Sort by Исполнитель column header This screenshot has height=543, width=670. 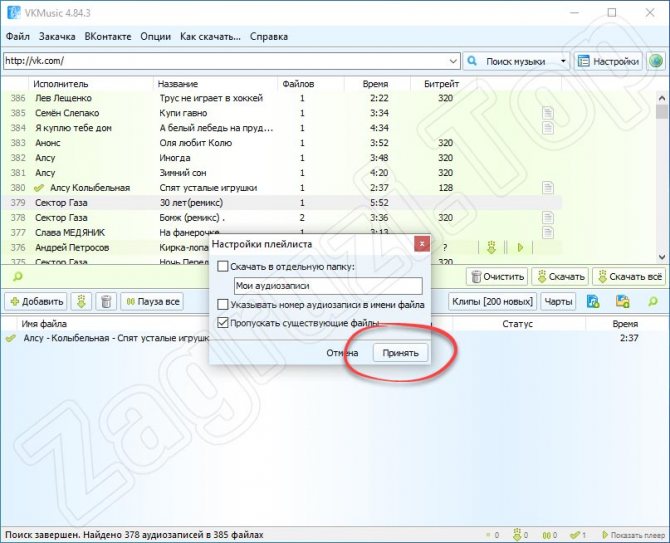click(x=90, y=84)
